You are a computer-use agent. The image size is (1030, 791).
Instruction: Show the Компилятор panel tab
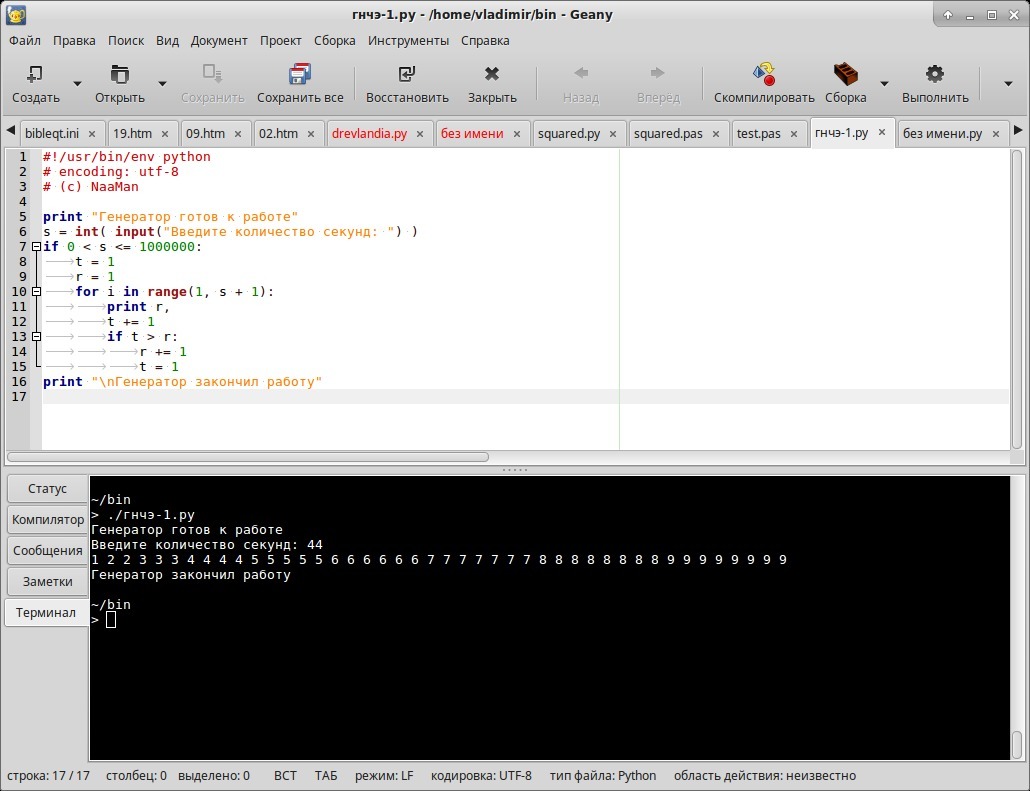point(47,520)
